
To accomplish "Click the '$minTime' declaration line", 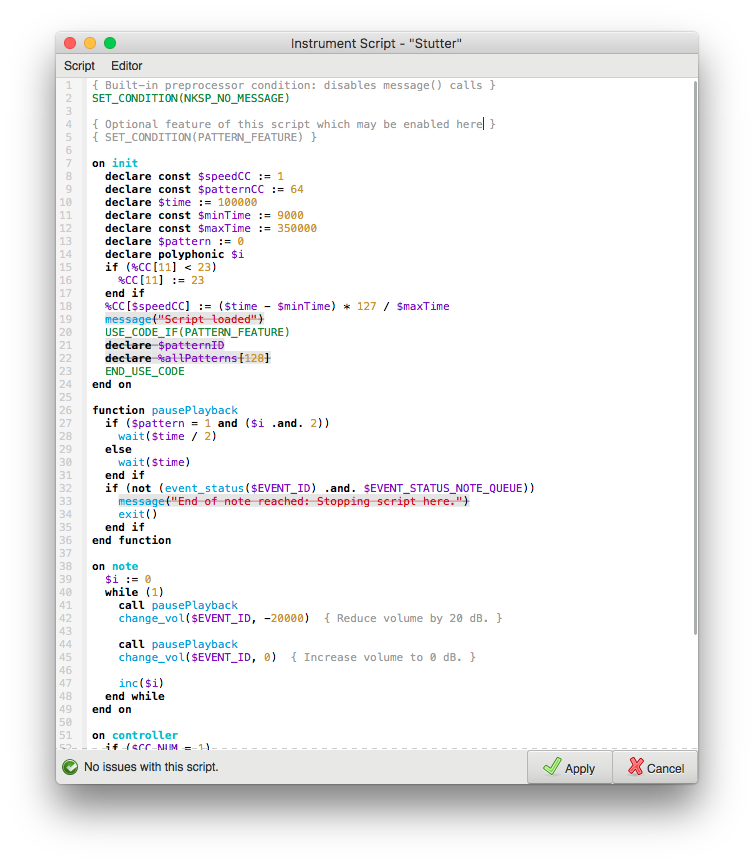I will coord(204,215).
